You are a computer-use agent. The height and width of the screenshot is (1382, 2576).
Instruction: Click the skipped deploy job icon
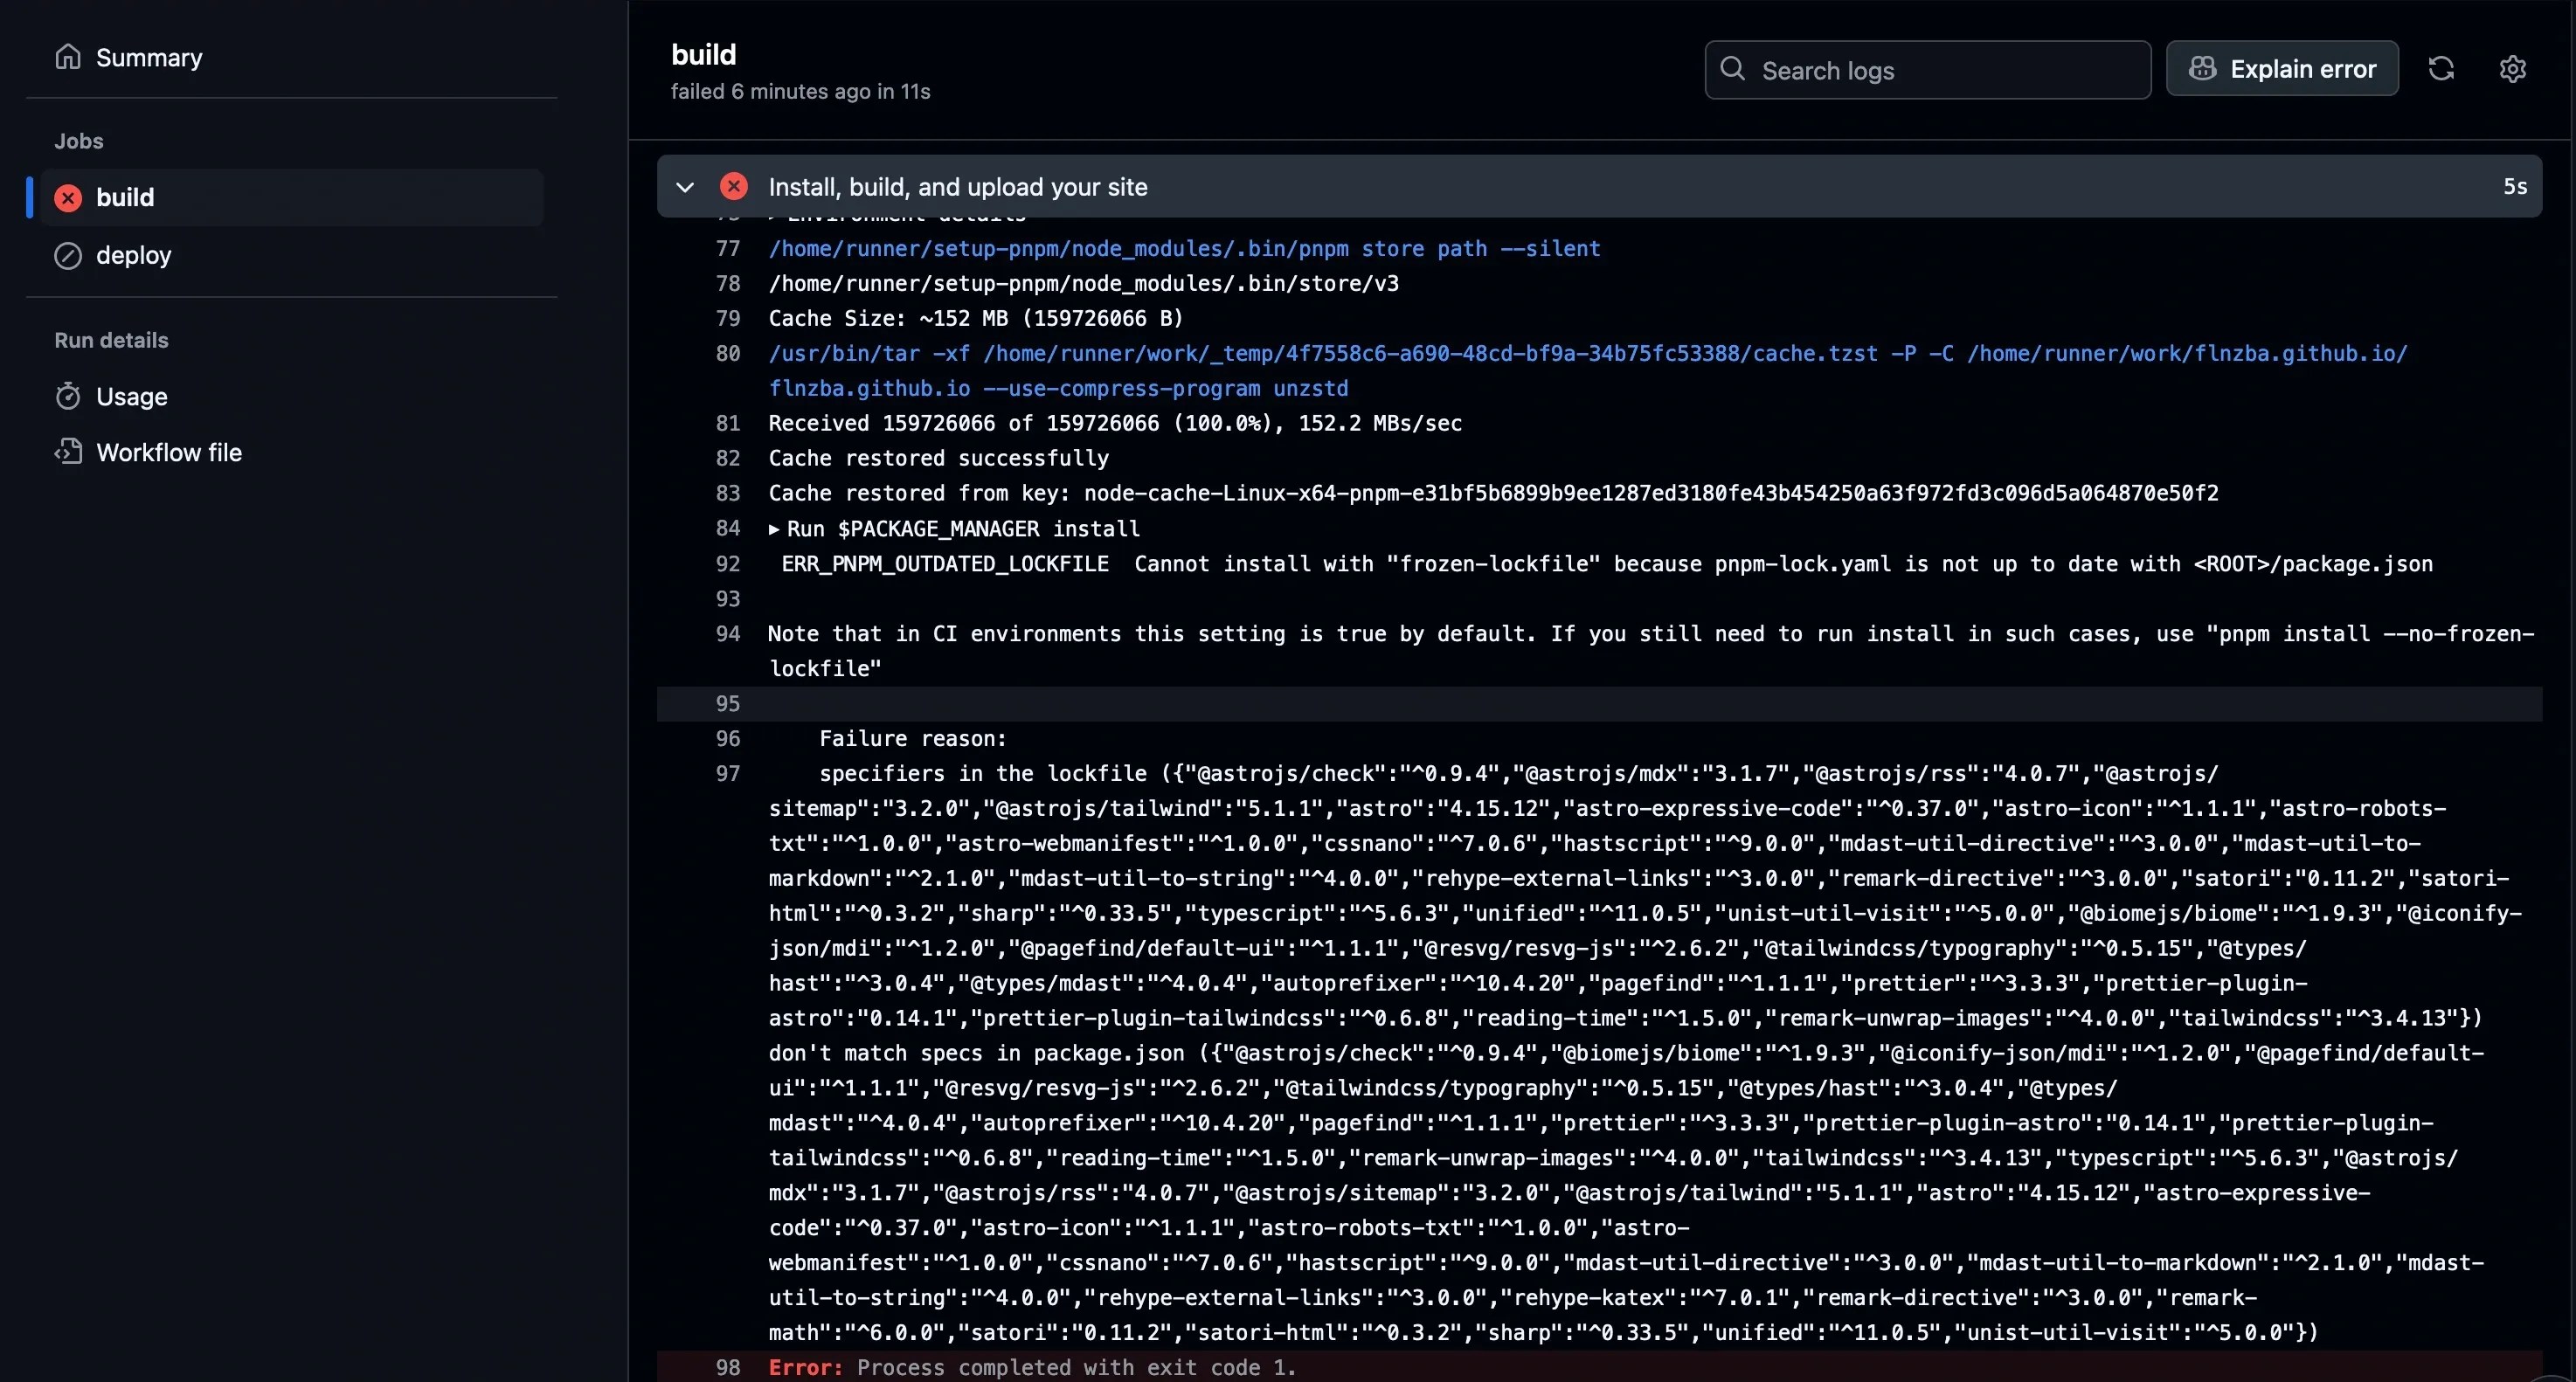tap(68, 256)
